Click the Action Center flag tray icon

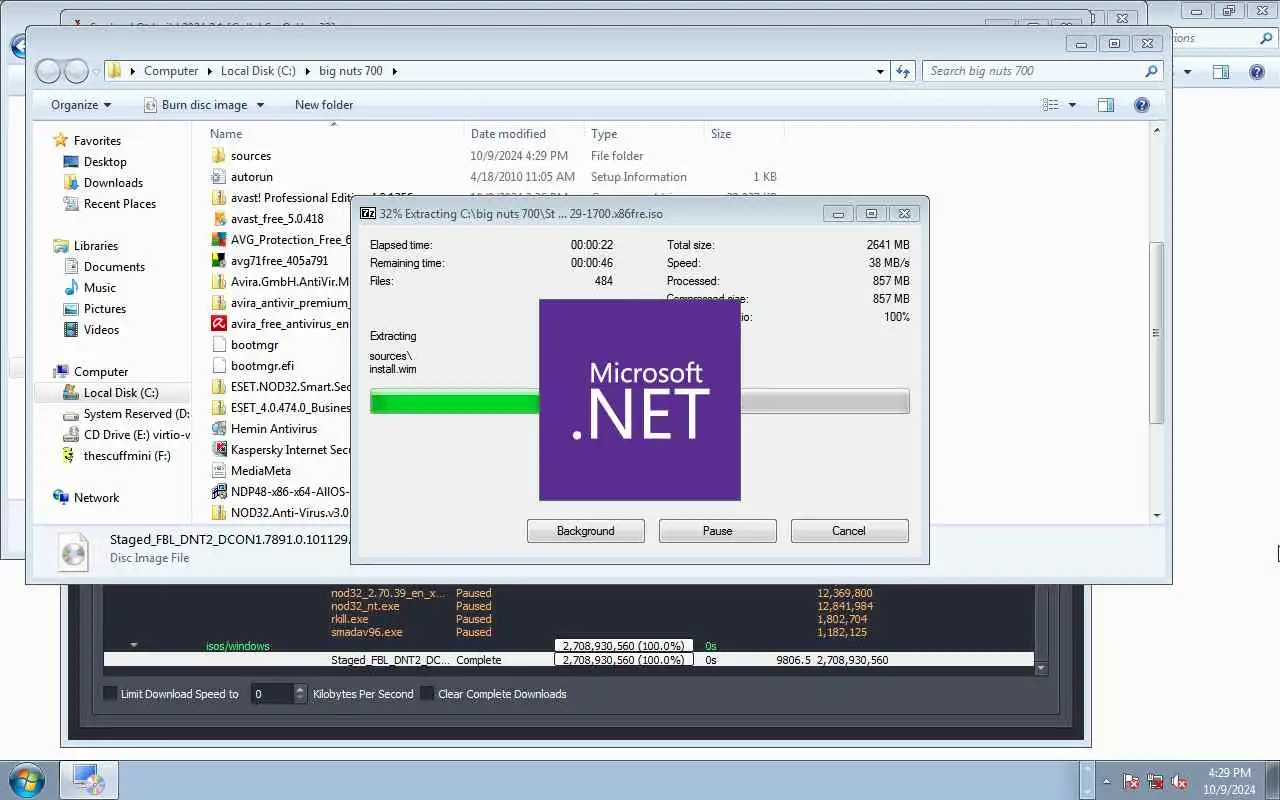1131,781
